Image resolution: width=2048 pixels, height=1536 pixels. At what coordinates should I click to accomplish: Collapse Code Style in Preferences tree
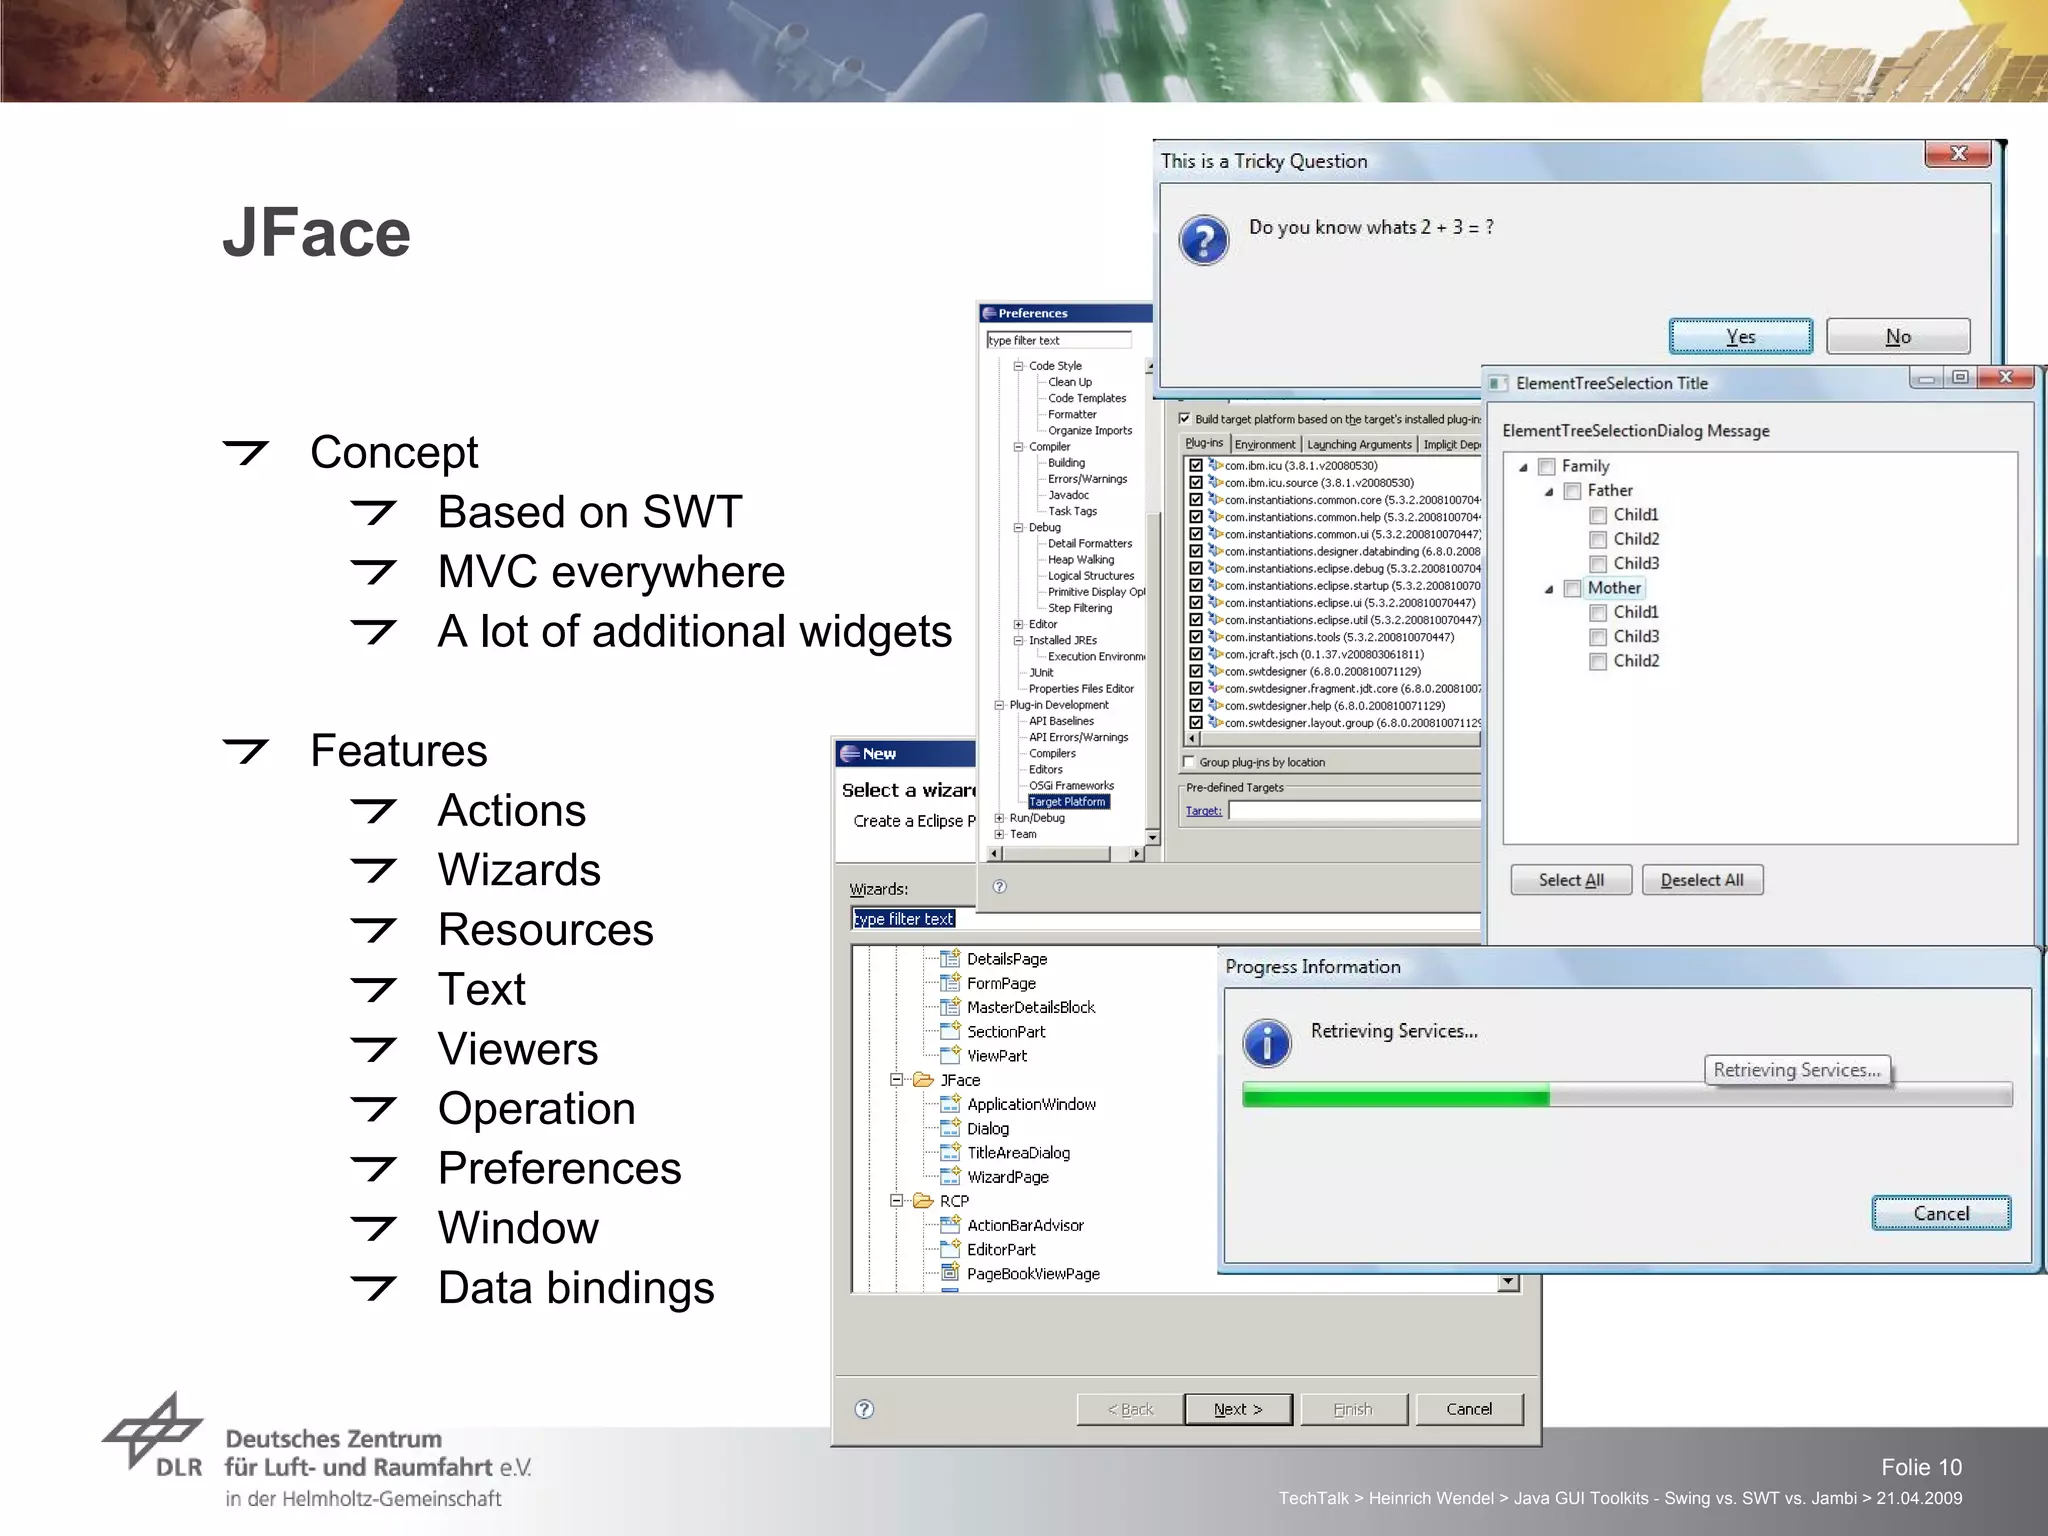click(1018, 366)
